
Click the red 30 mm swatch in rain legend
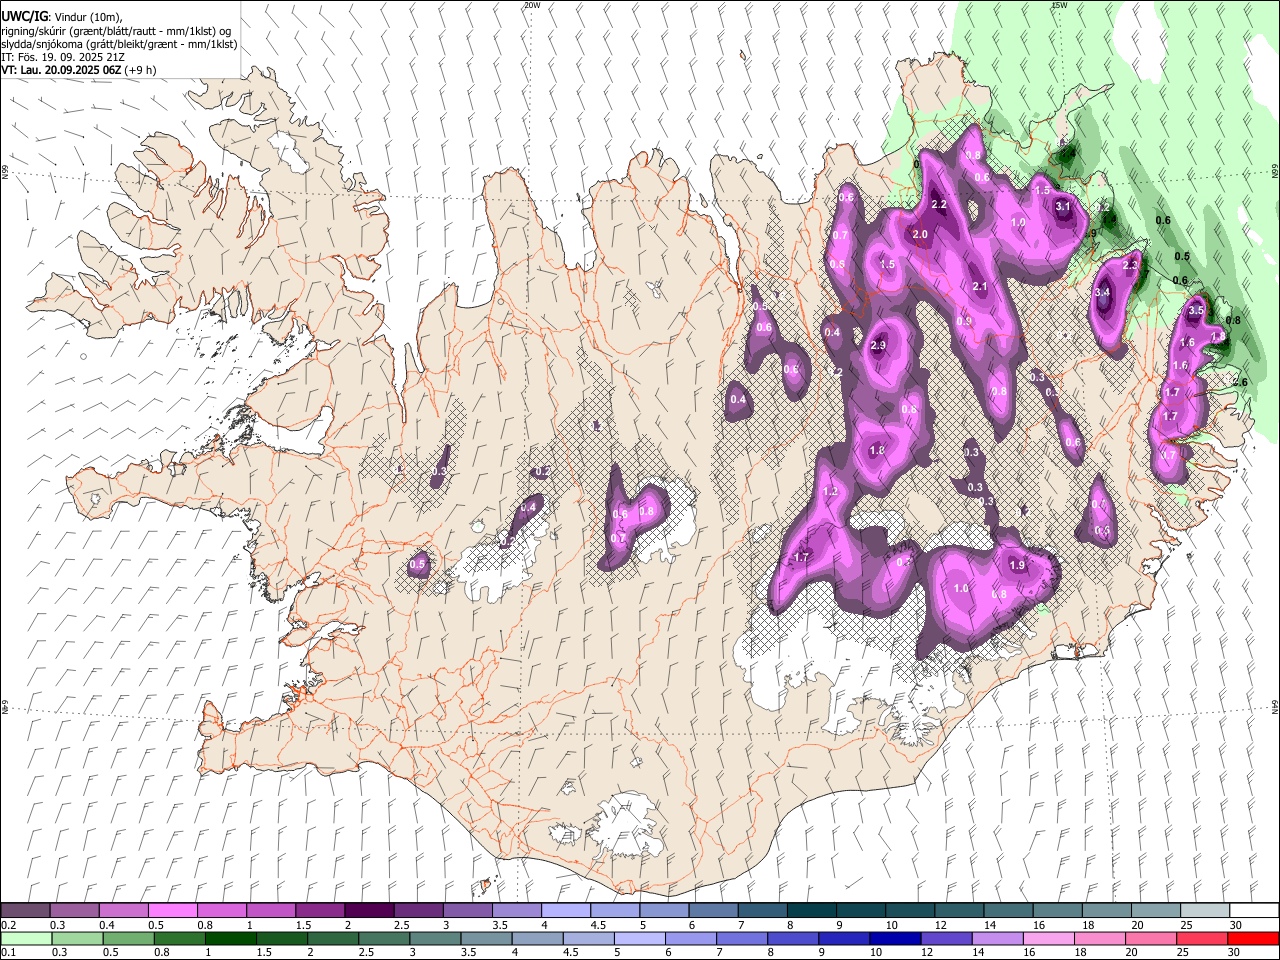pos(1253,939)
